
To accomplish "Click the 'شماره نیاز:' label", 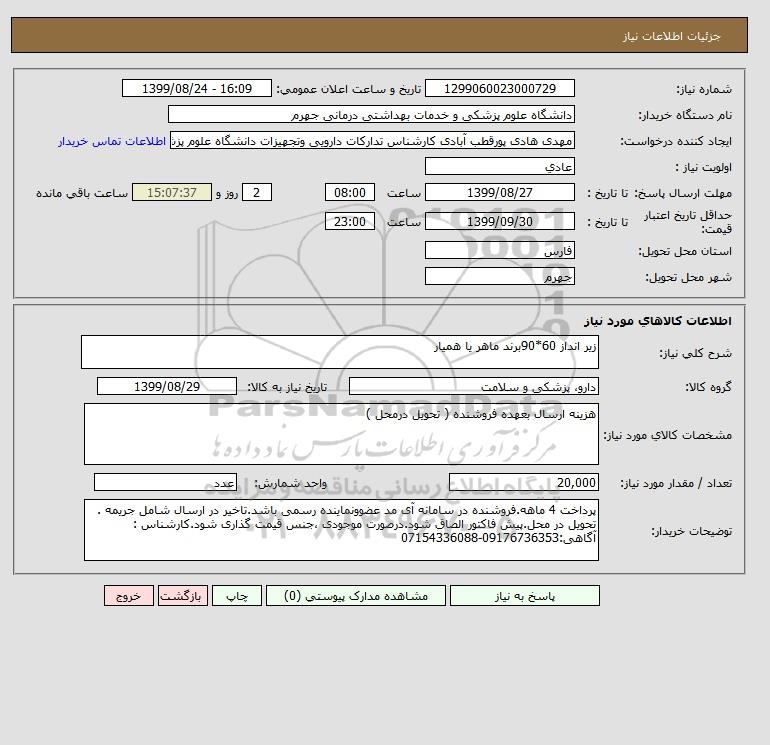I will pyautogui.click(x=704, y=89).
